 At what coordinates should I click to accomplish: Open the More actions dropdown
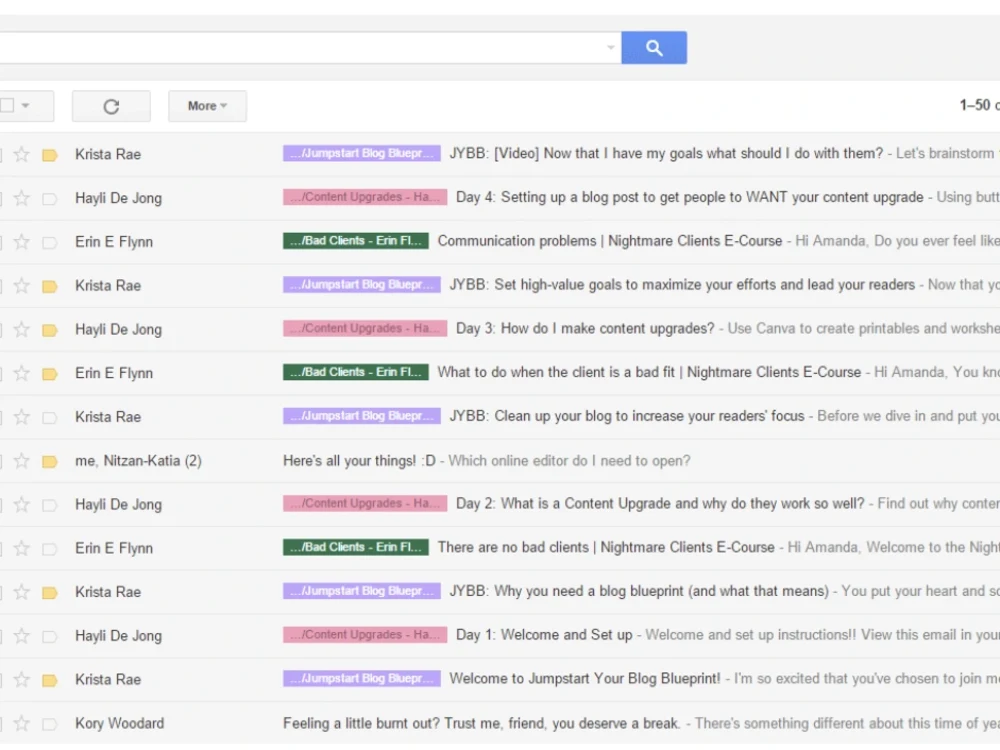point(207,106)
